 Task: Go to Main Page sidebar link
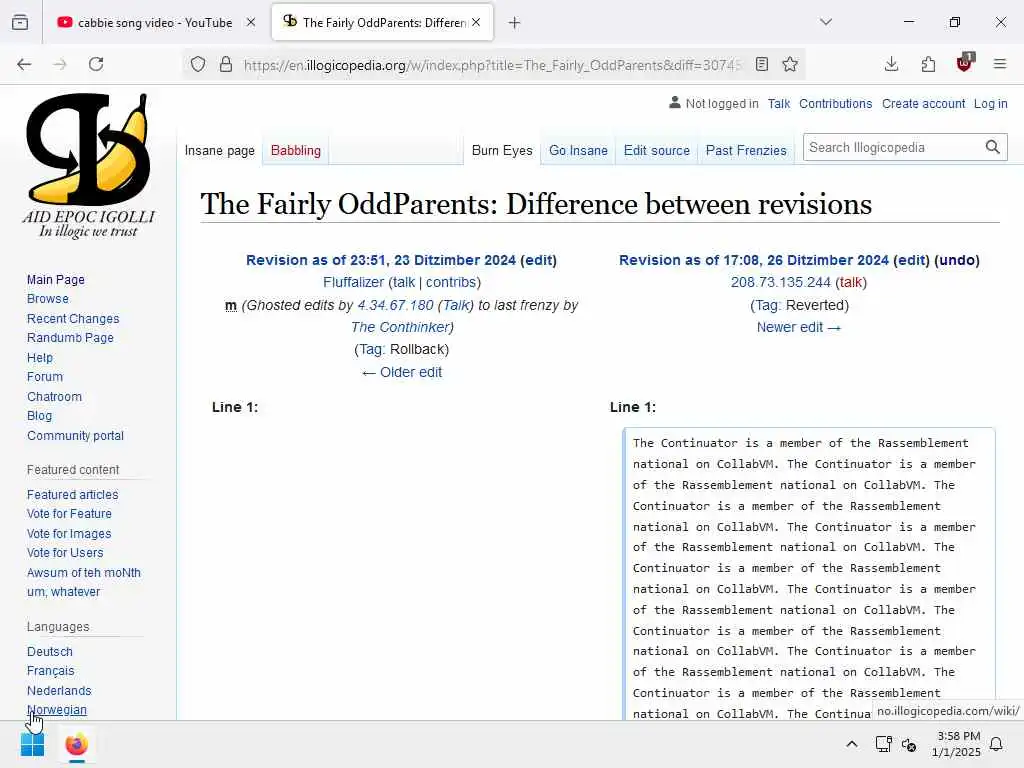coord(56,280)
